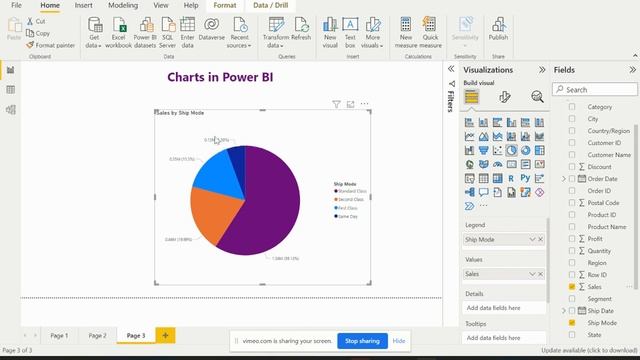Click the Refresh ribbon icon

click(301, 29)
